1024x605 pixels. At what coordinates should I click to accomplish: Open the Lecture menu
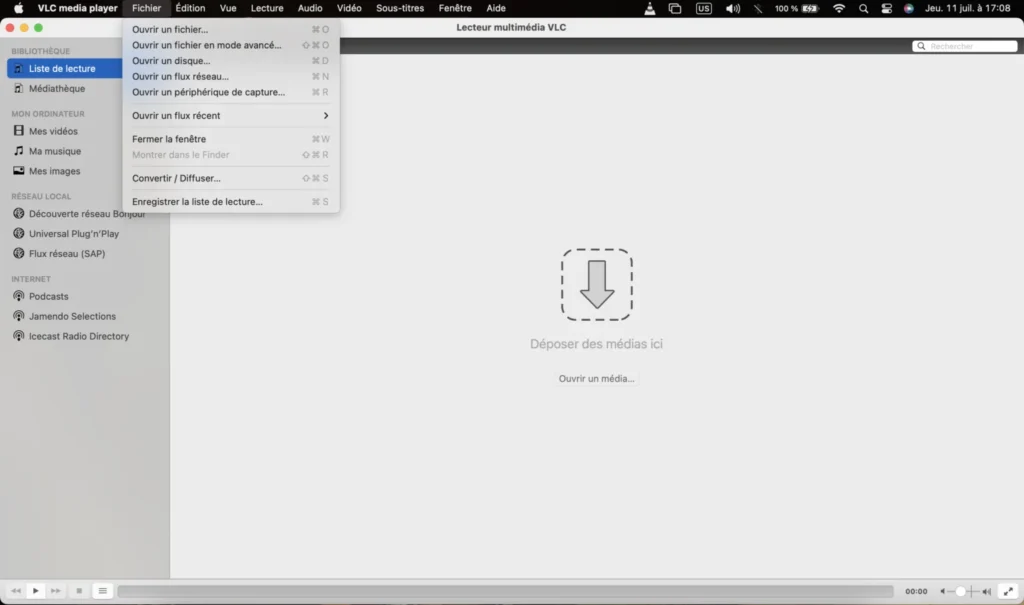tap(267, 8)
